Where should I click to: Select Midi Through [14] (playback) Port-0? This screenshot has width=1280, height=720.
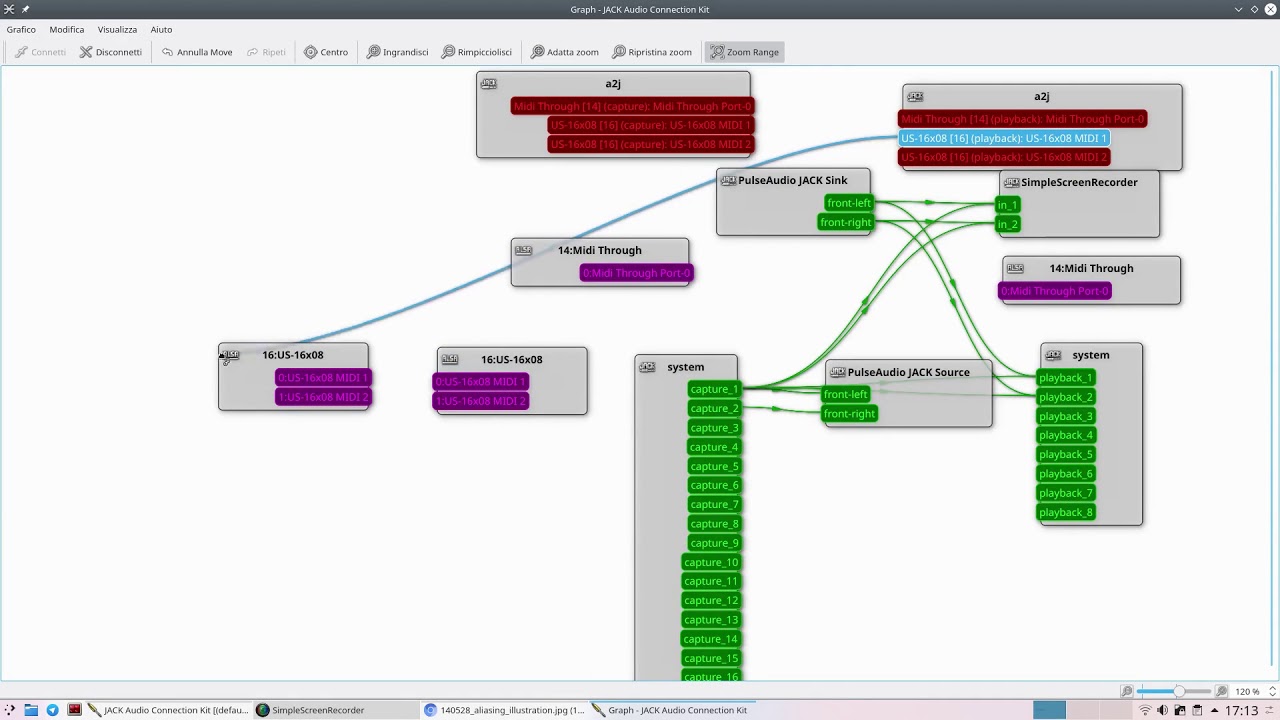click(x=1022, y=119)
